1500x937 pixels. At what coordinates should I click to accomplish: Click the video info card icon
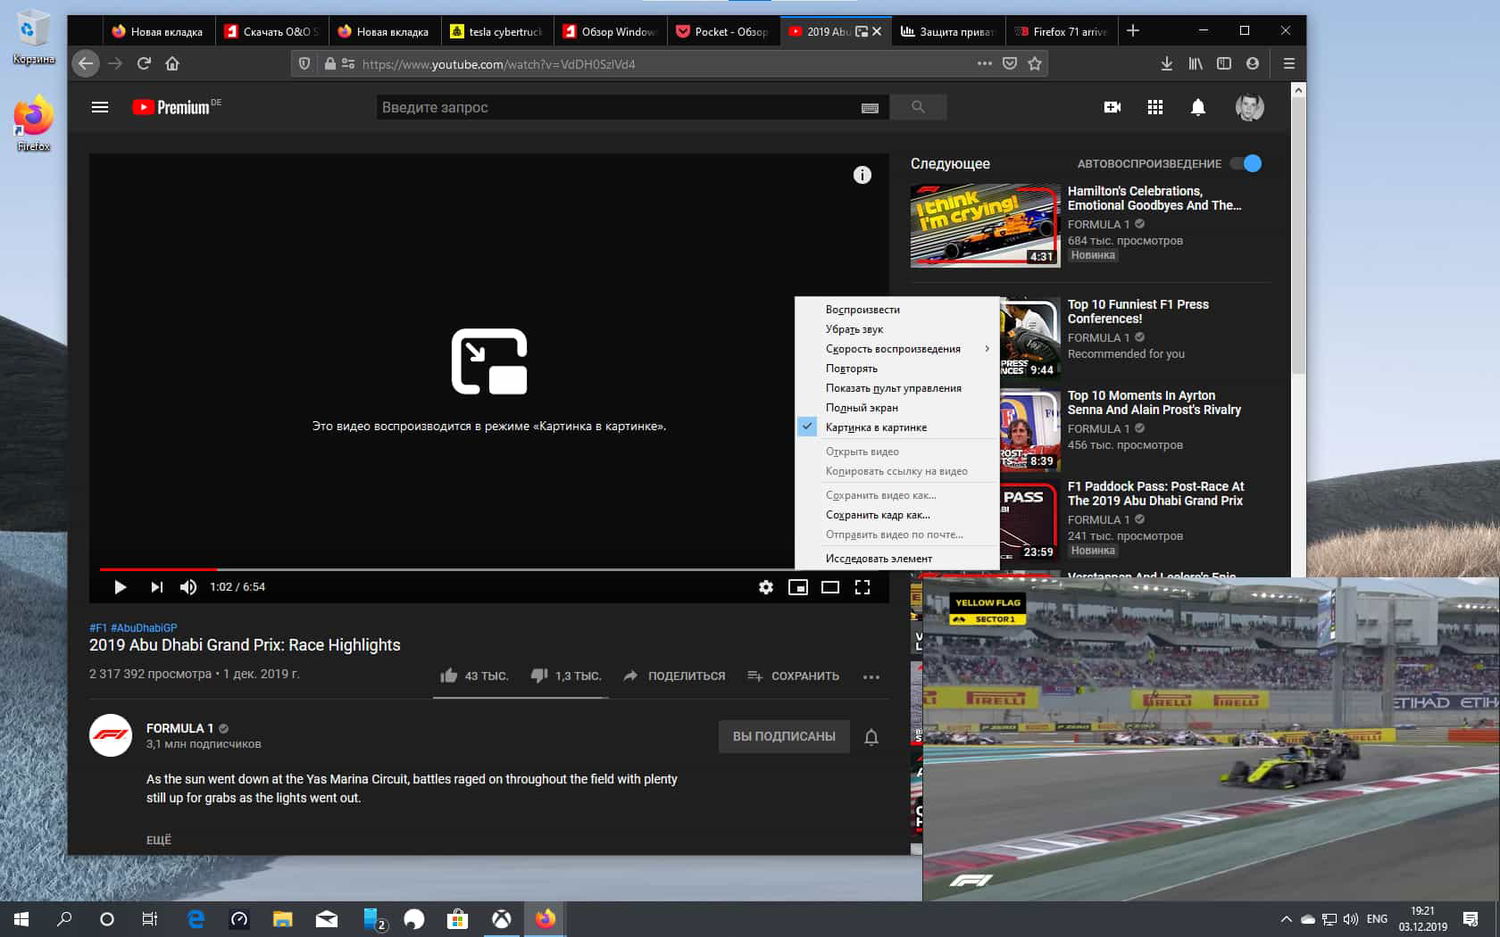pyautogui.click(x=862, y=175)
